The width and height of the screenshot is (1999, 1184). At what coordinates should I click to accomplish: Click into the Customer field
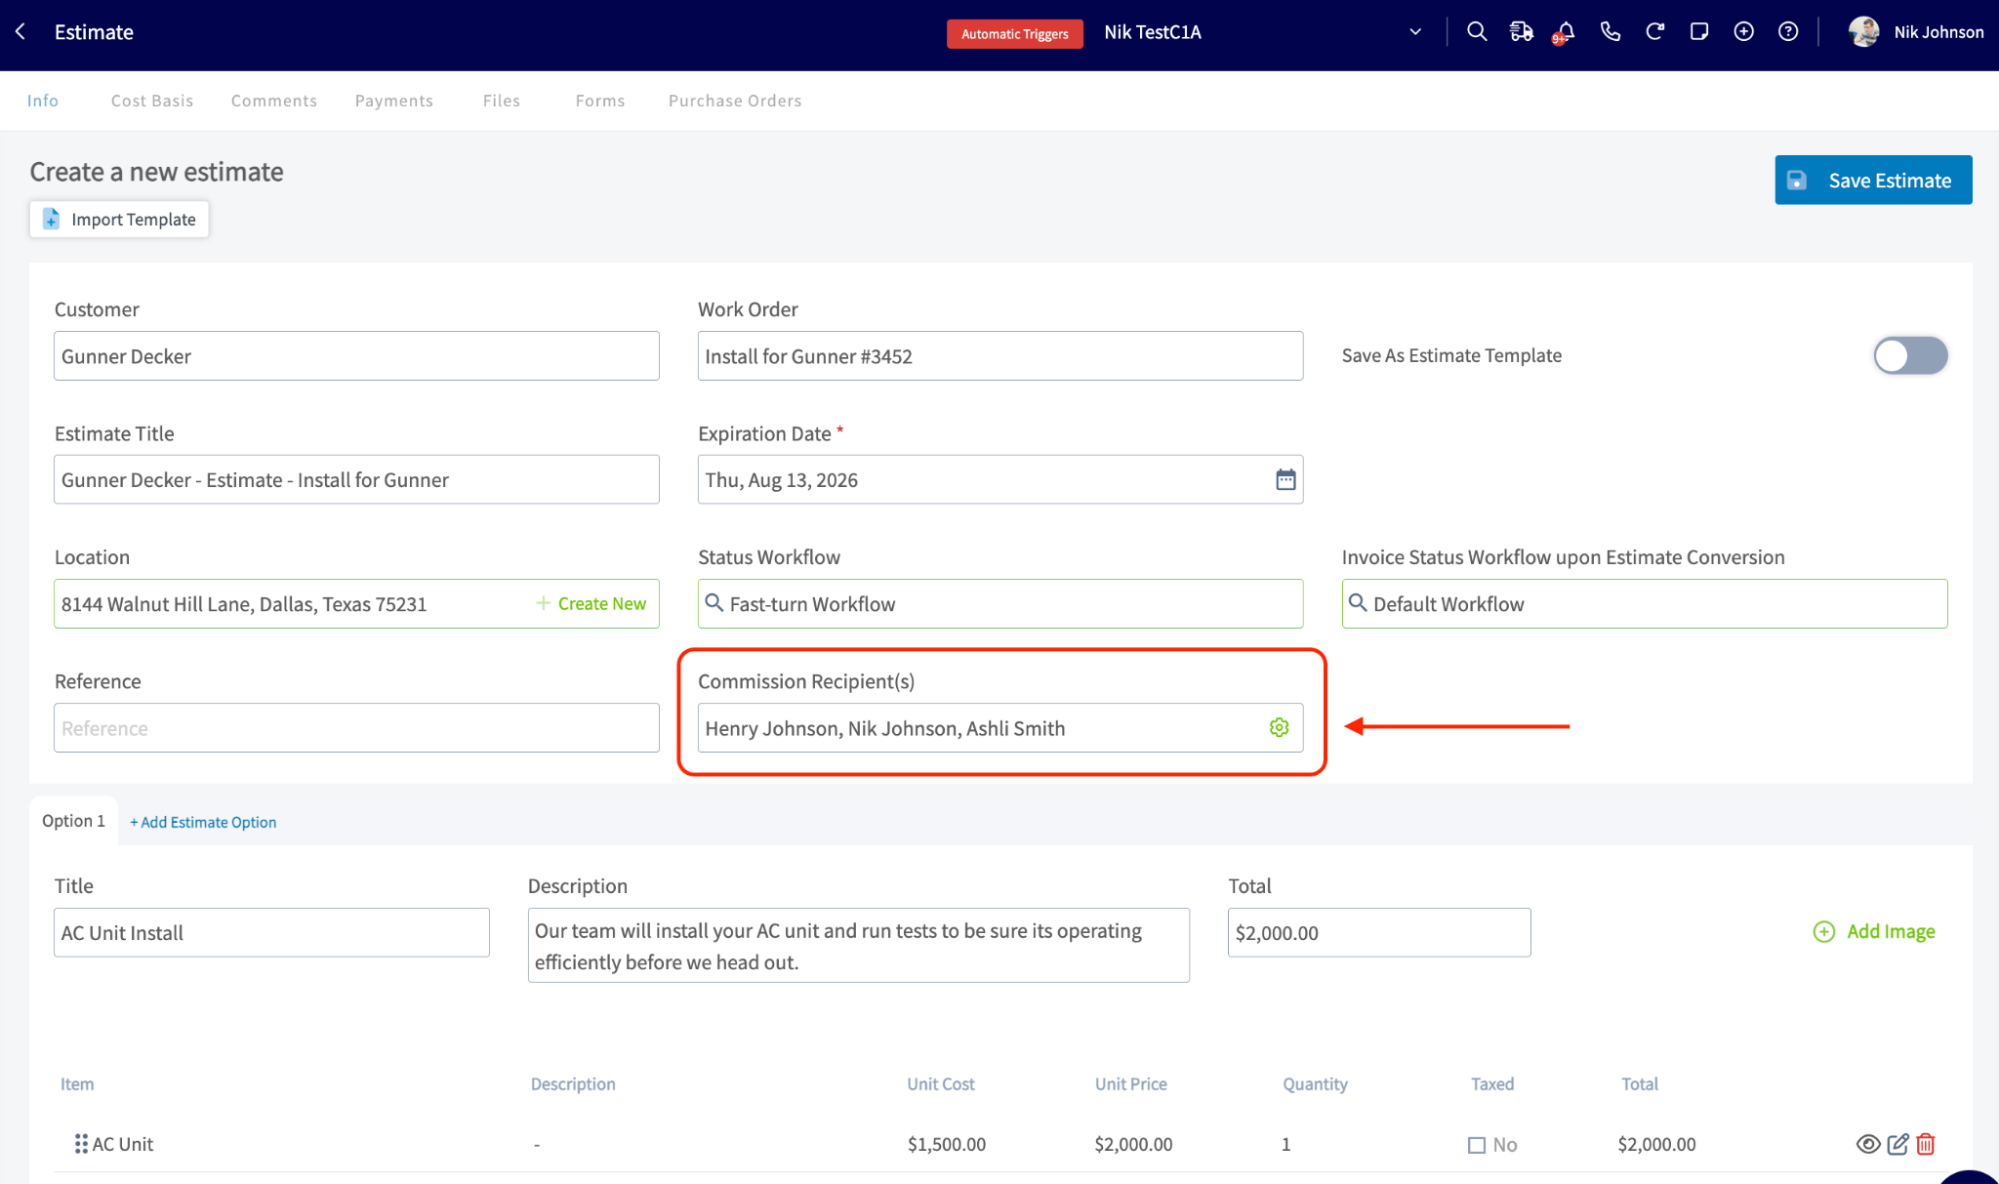356,356
